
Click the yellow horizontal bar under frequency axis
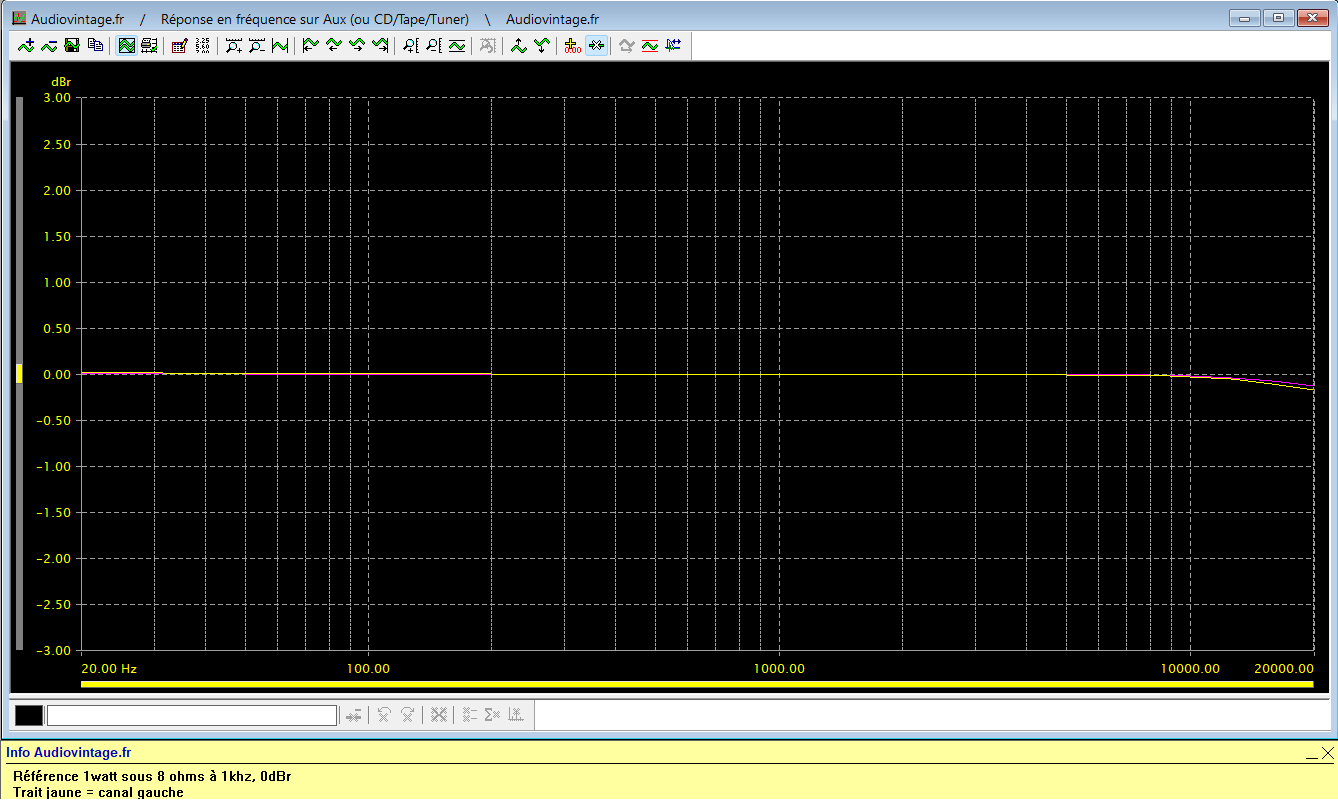pos(696,684)
